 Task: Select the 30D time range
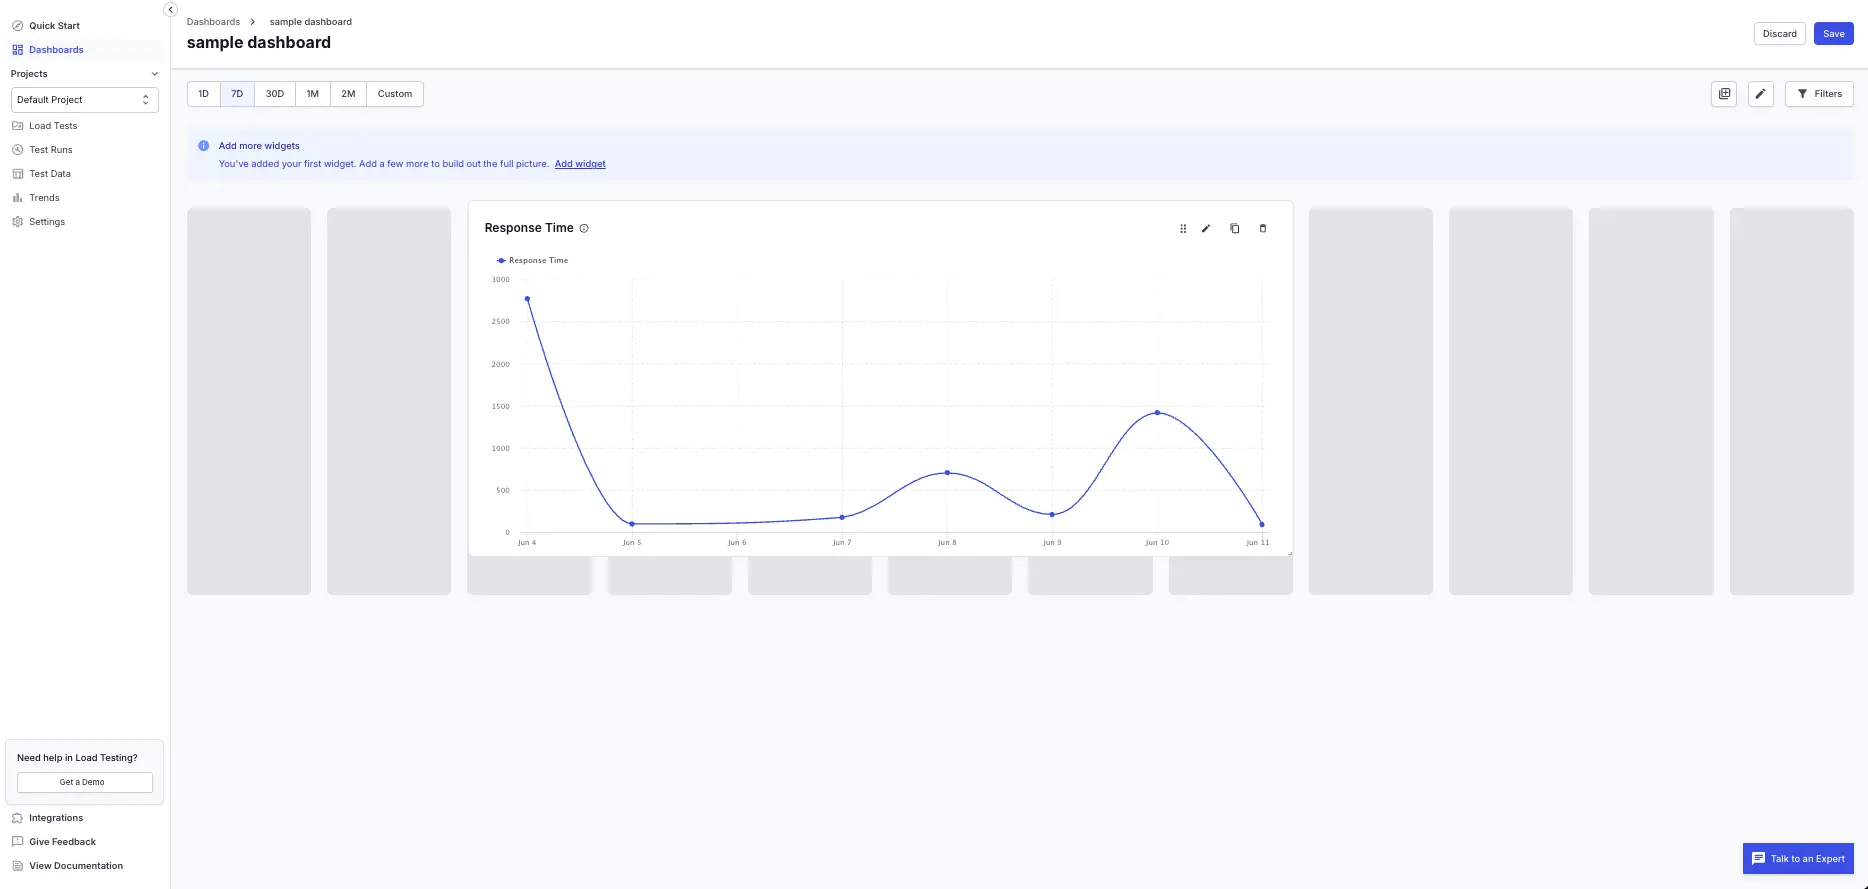coord(275,94)
